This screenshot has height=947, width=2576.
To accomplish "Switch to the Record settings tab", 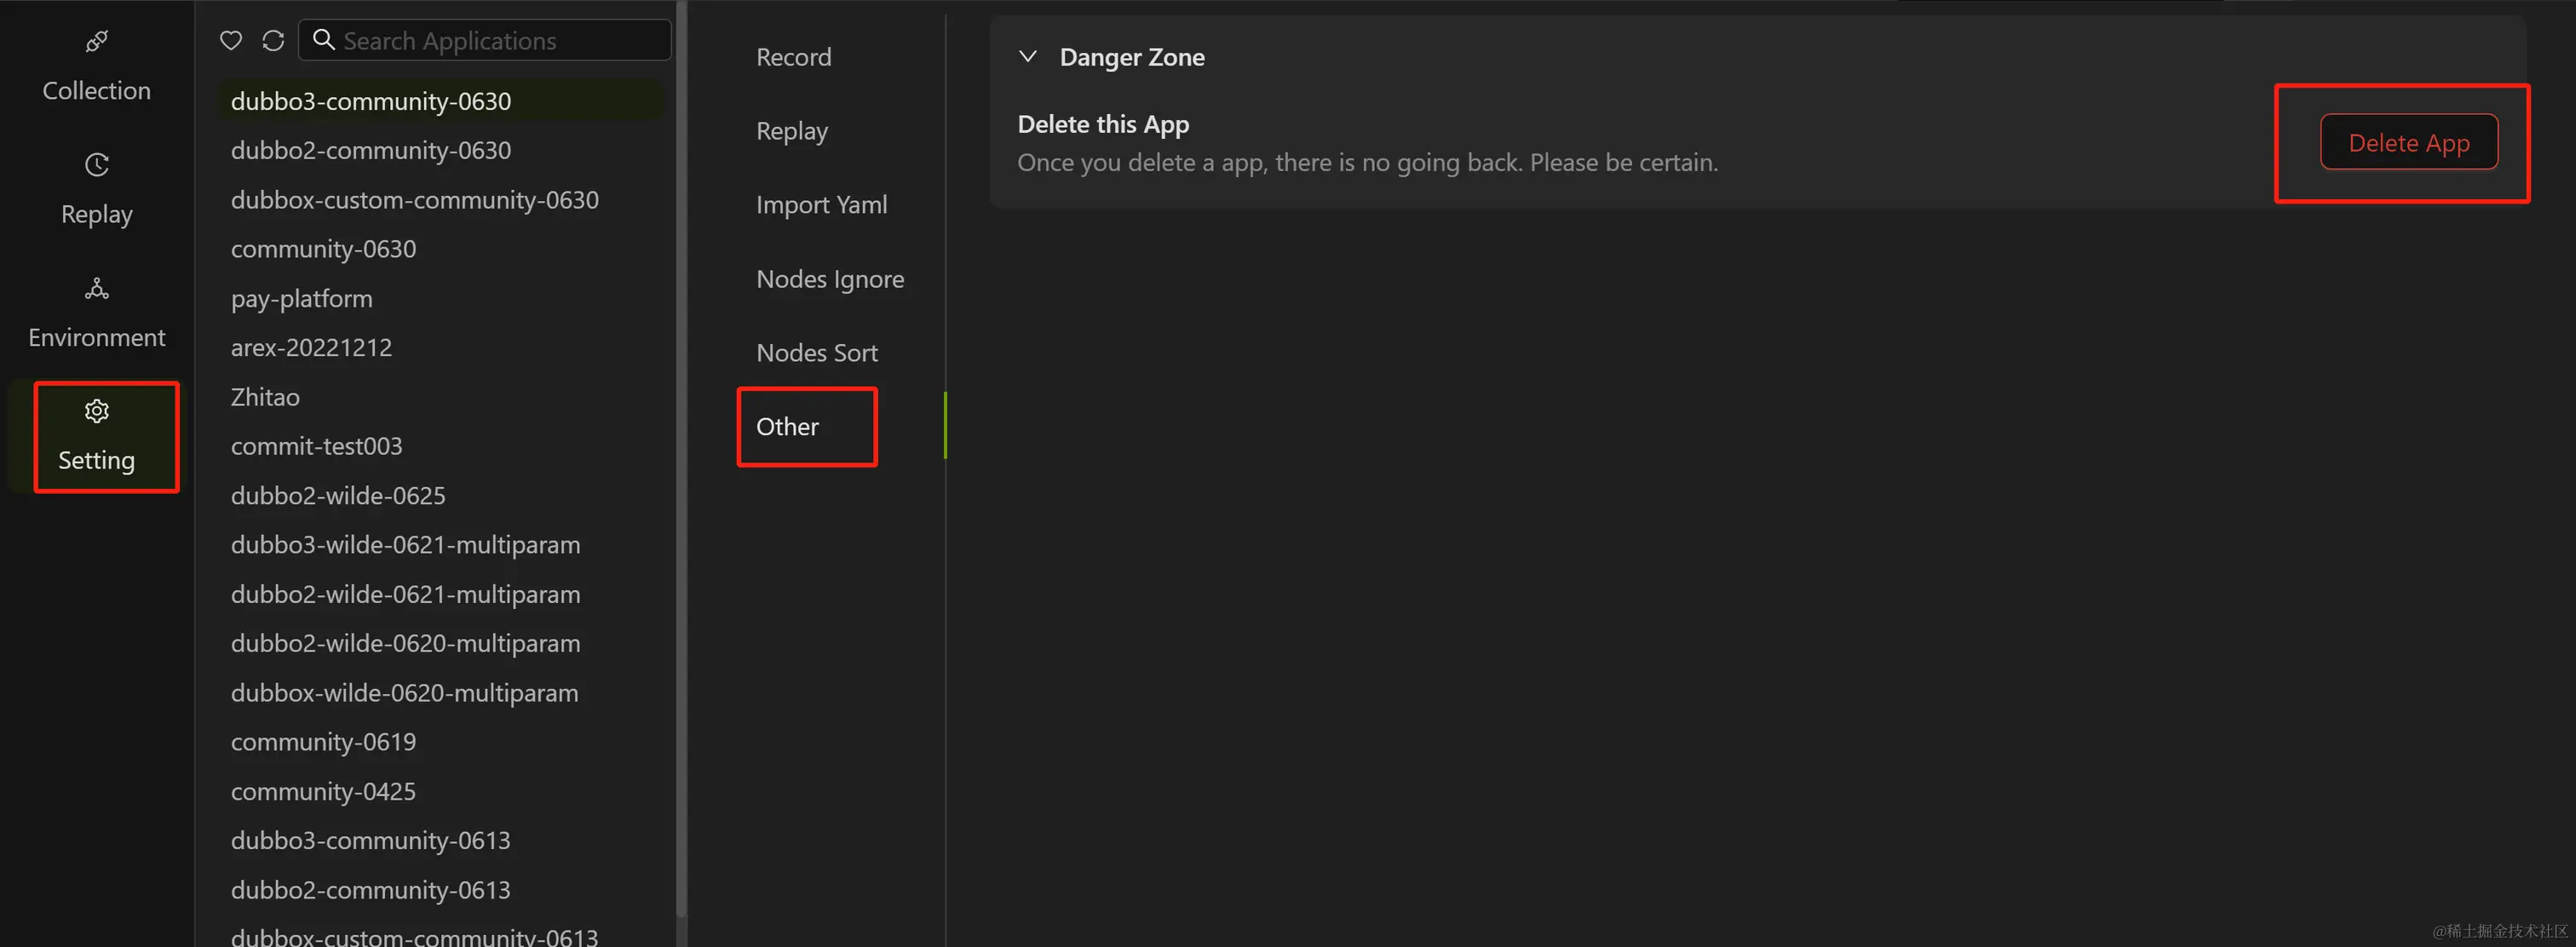I will 793,57.
